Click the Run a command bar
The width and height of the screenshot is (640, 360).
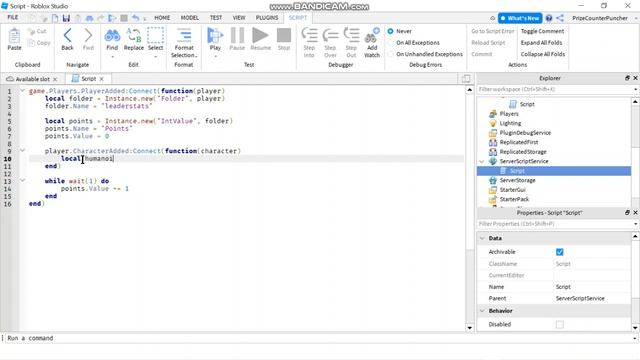[x=318, y=338]
